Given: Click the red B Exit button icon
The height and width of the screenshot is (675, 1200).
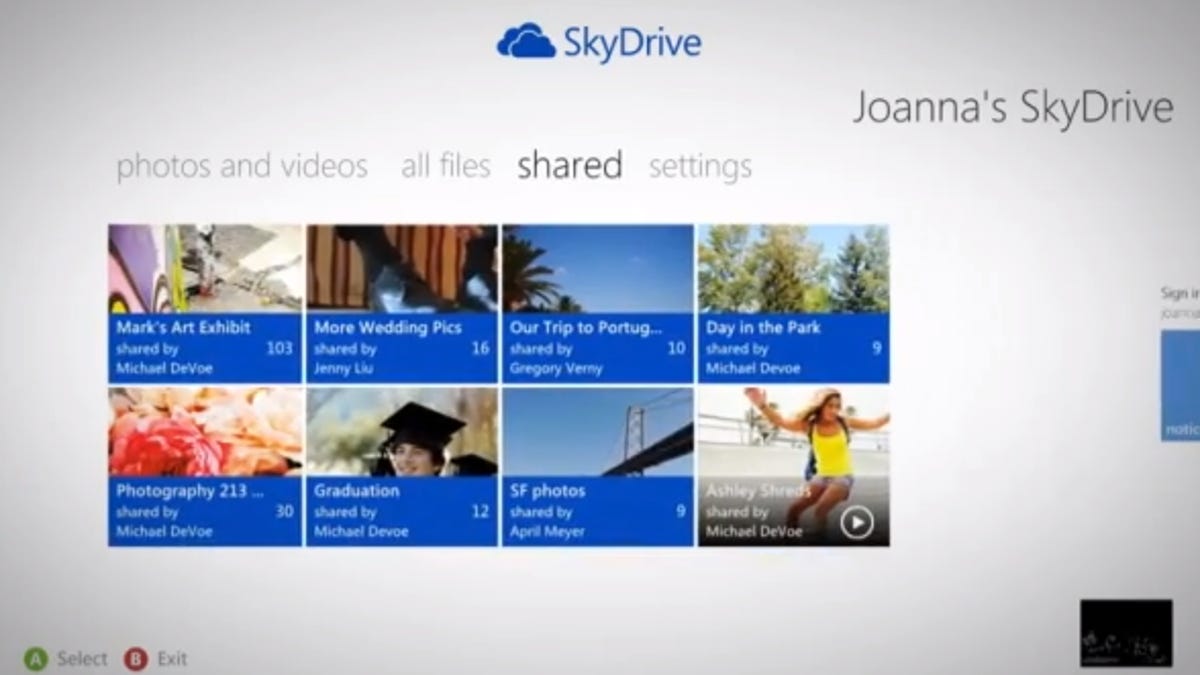Looking at the screenshot, I should tap(136, 659).
